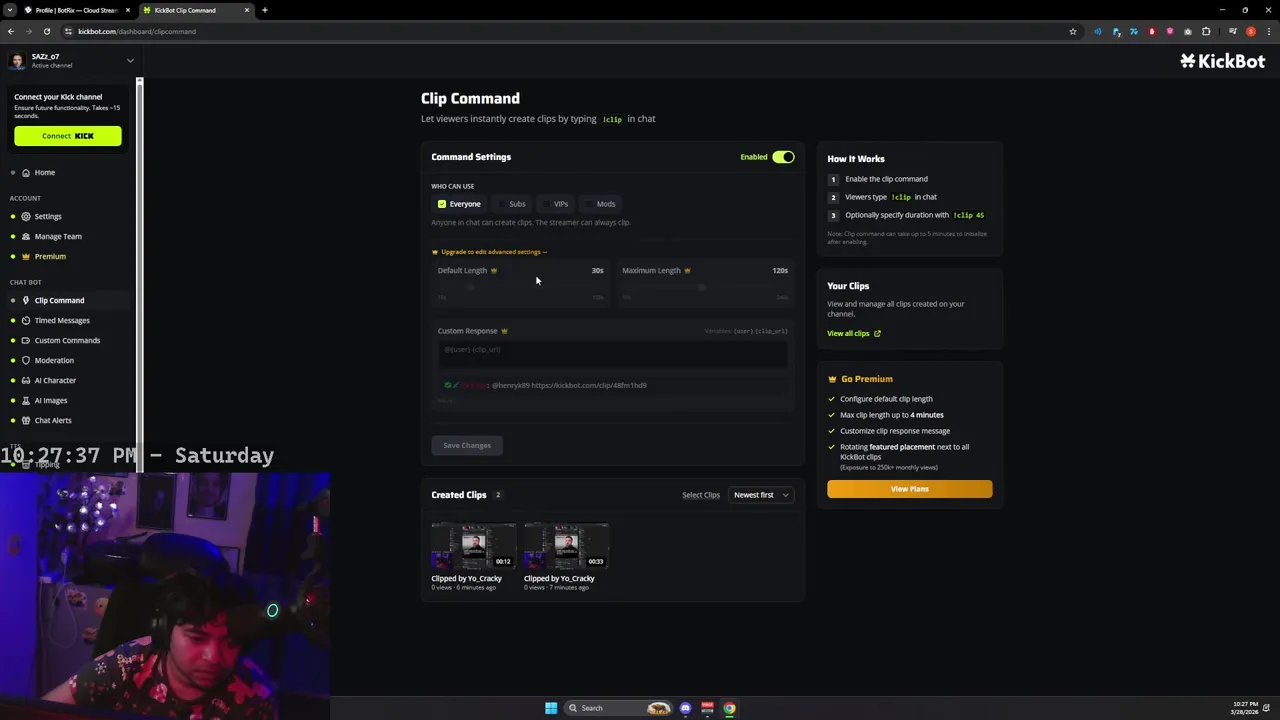Screen dimensions: 1280x720
Task: Open AI Character sidebar icon
Action: pyautogui.click(x=26, y=381)
